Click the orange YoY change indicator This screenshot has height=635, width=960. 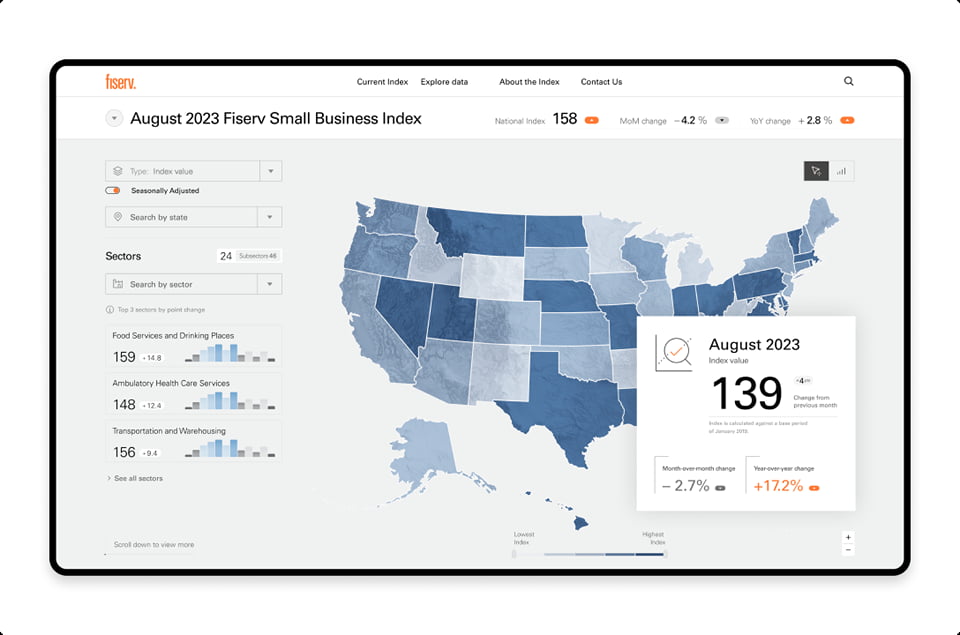tap(847, 120)
